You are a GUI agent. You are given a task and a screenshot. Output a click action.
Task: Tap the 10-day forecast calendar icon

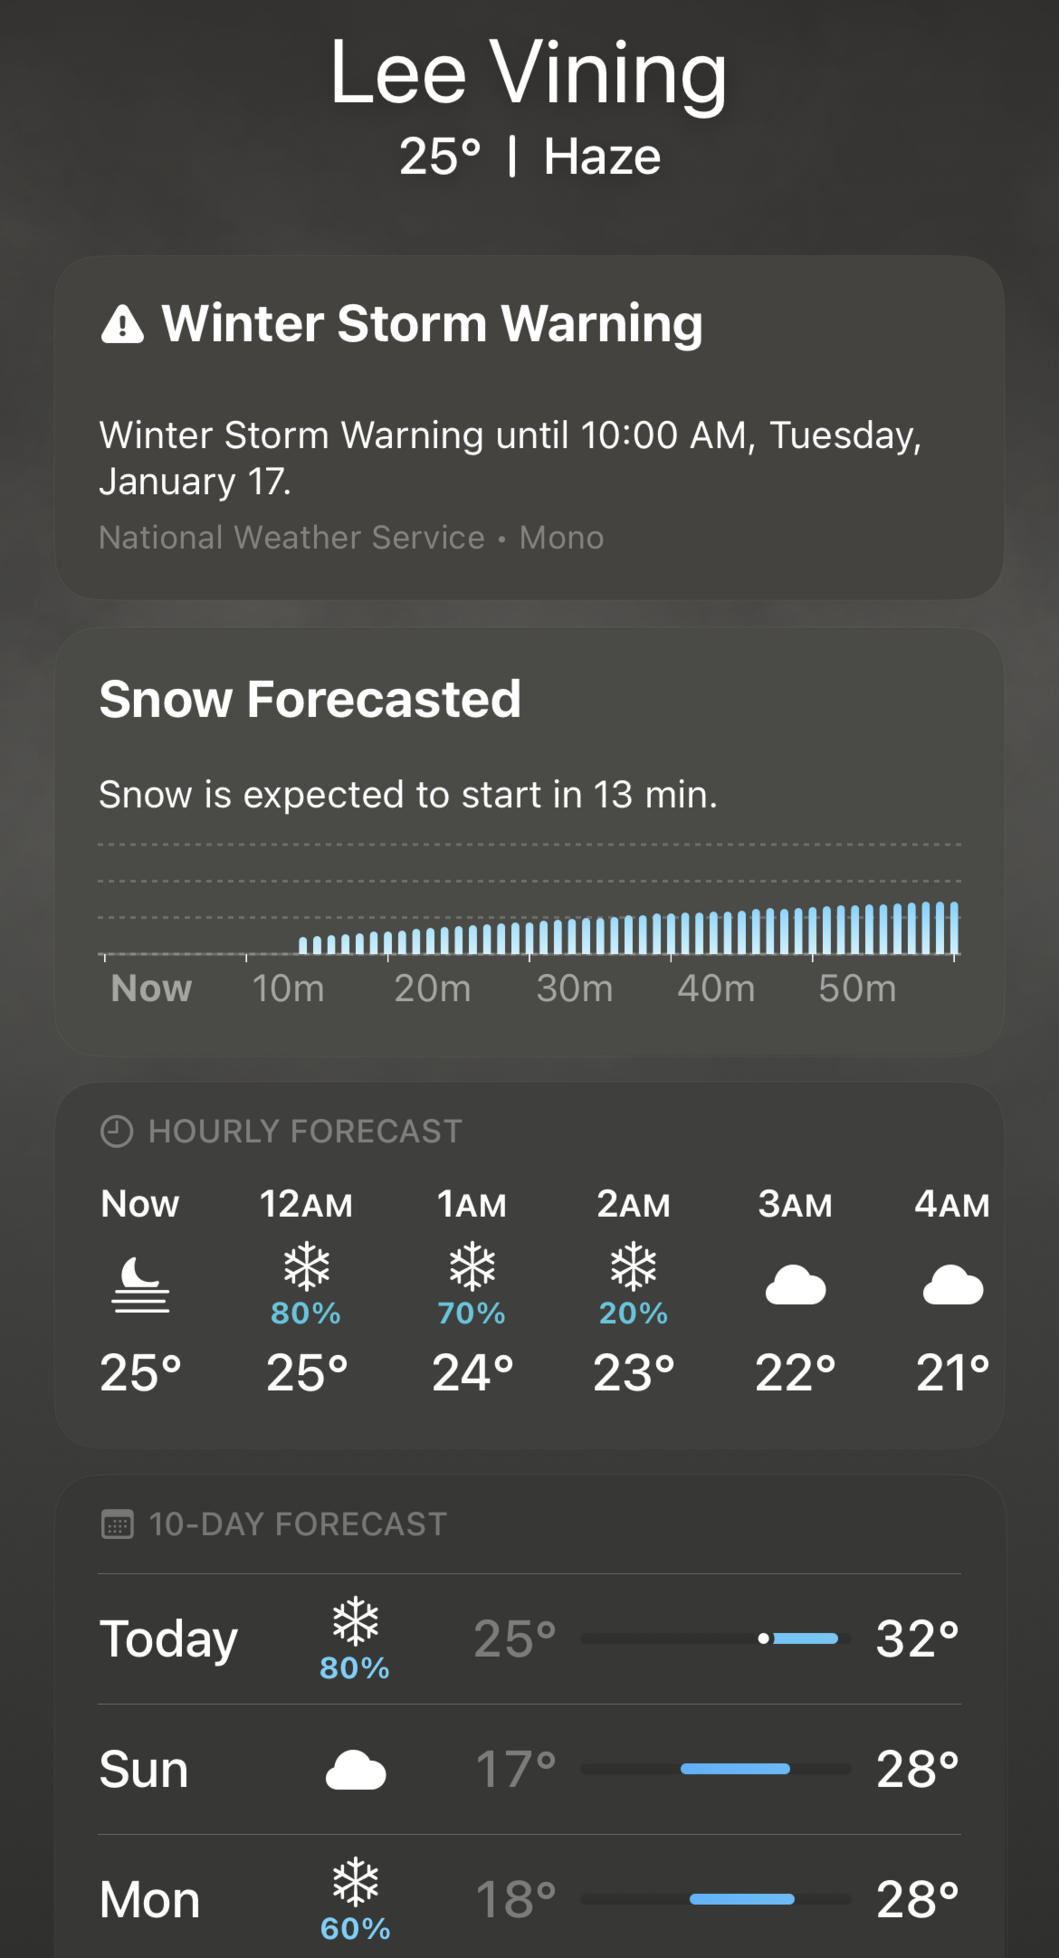(117, 1524)
